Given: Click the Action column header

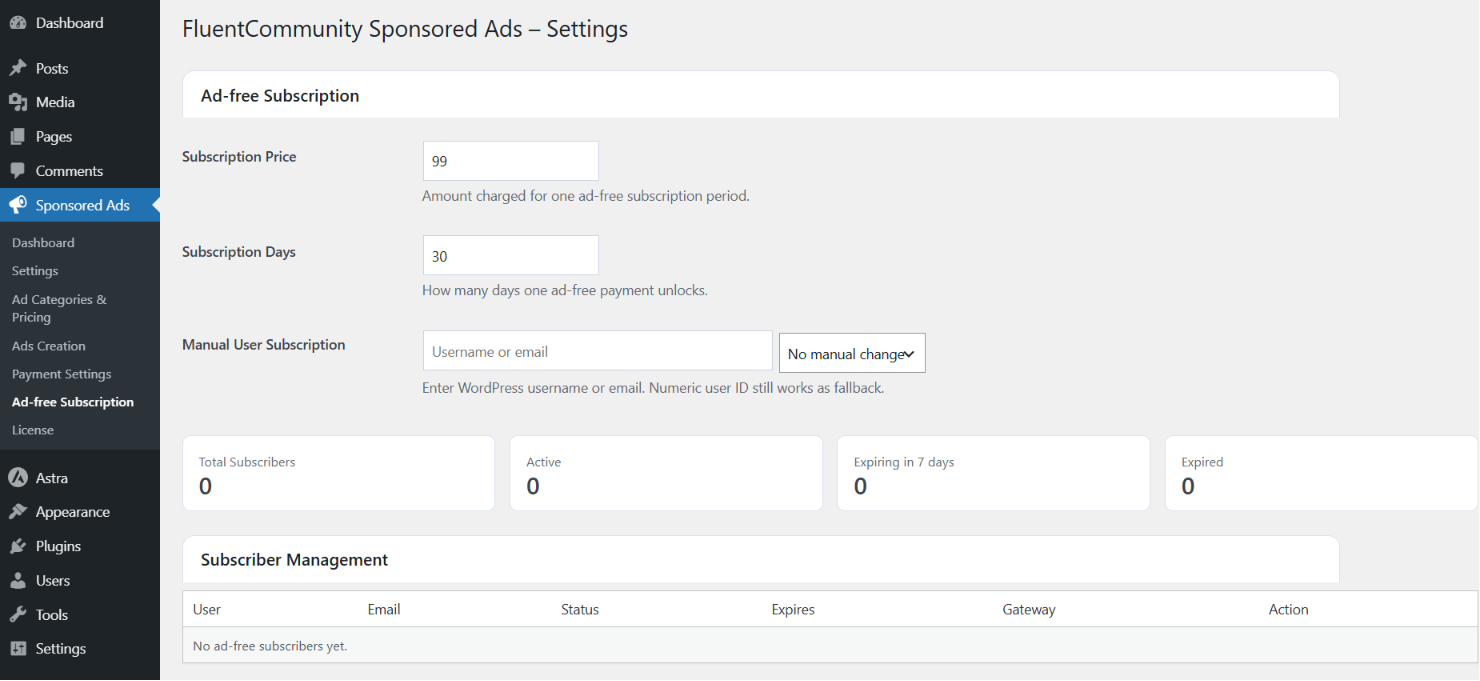Looking at the screenshot, I should coord(1289,609).
